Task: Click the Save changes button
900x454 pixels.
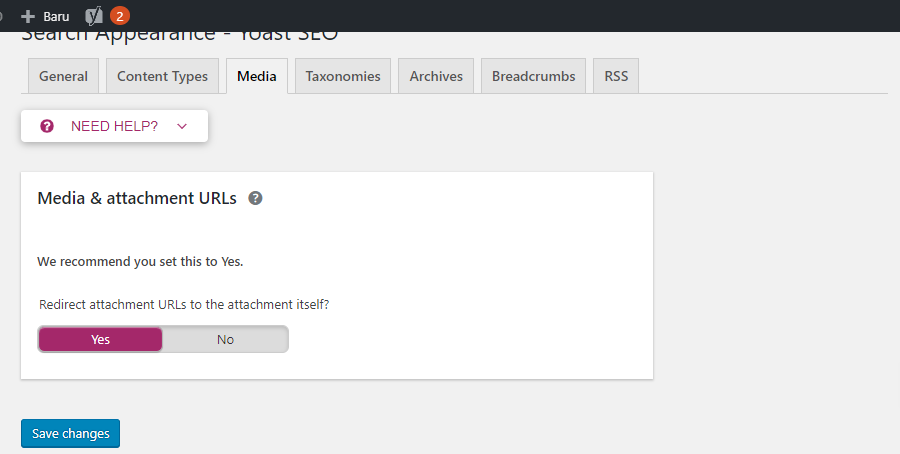Action: pyautogui.click(x=71, y=433)
